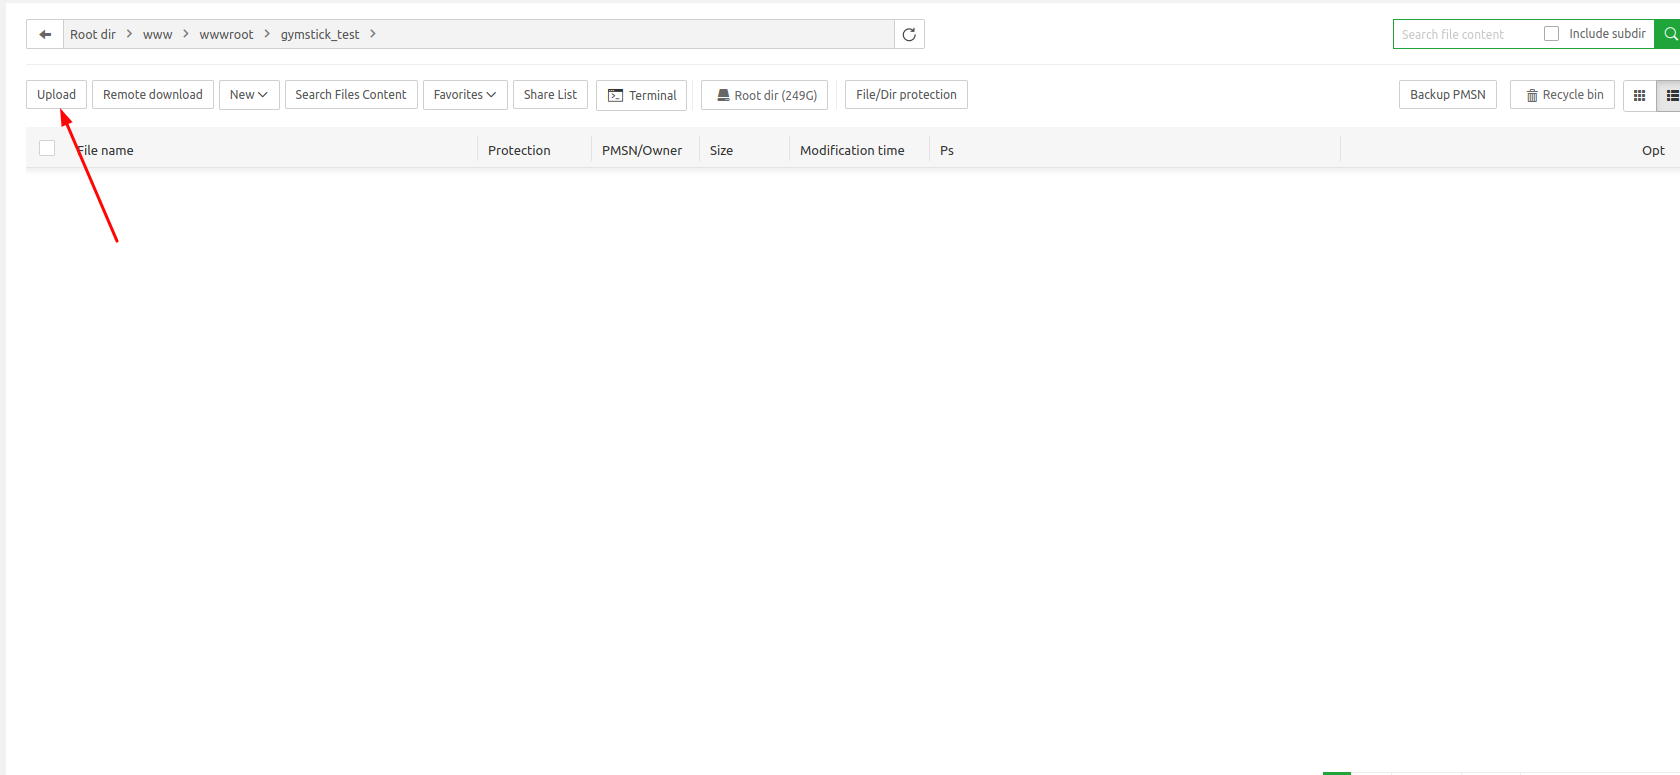This screenshot has height=775, width=1680.
Task: Sort by Modification time column
Action: coord(852,150)
